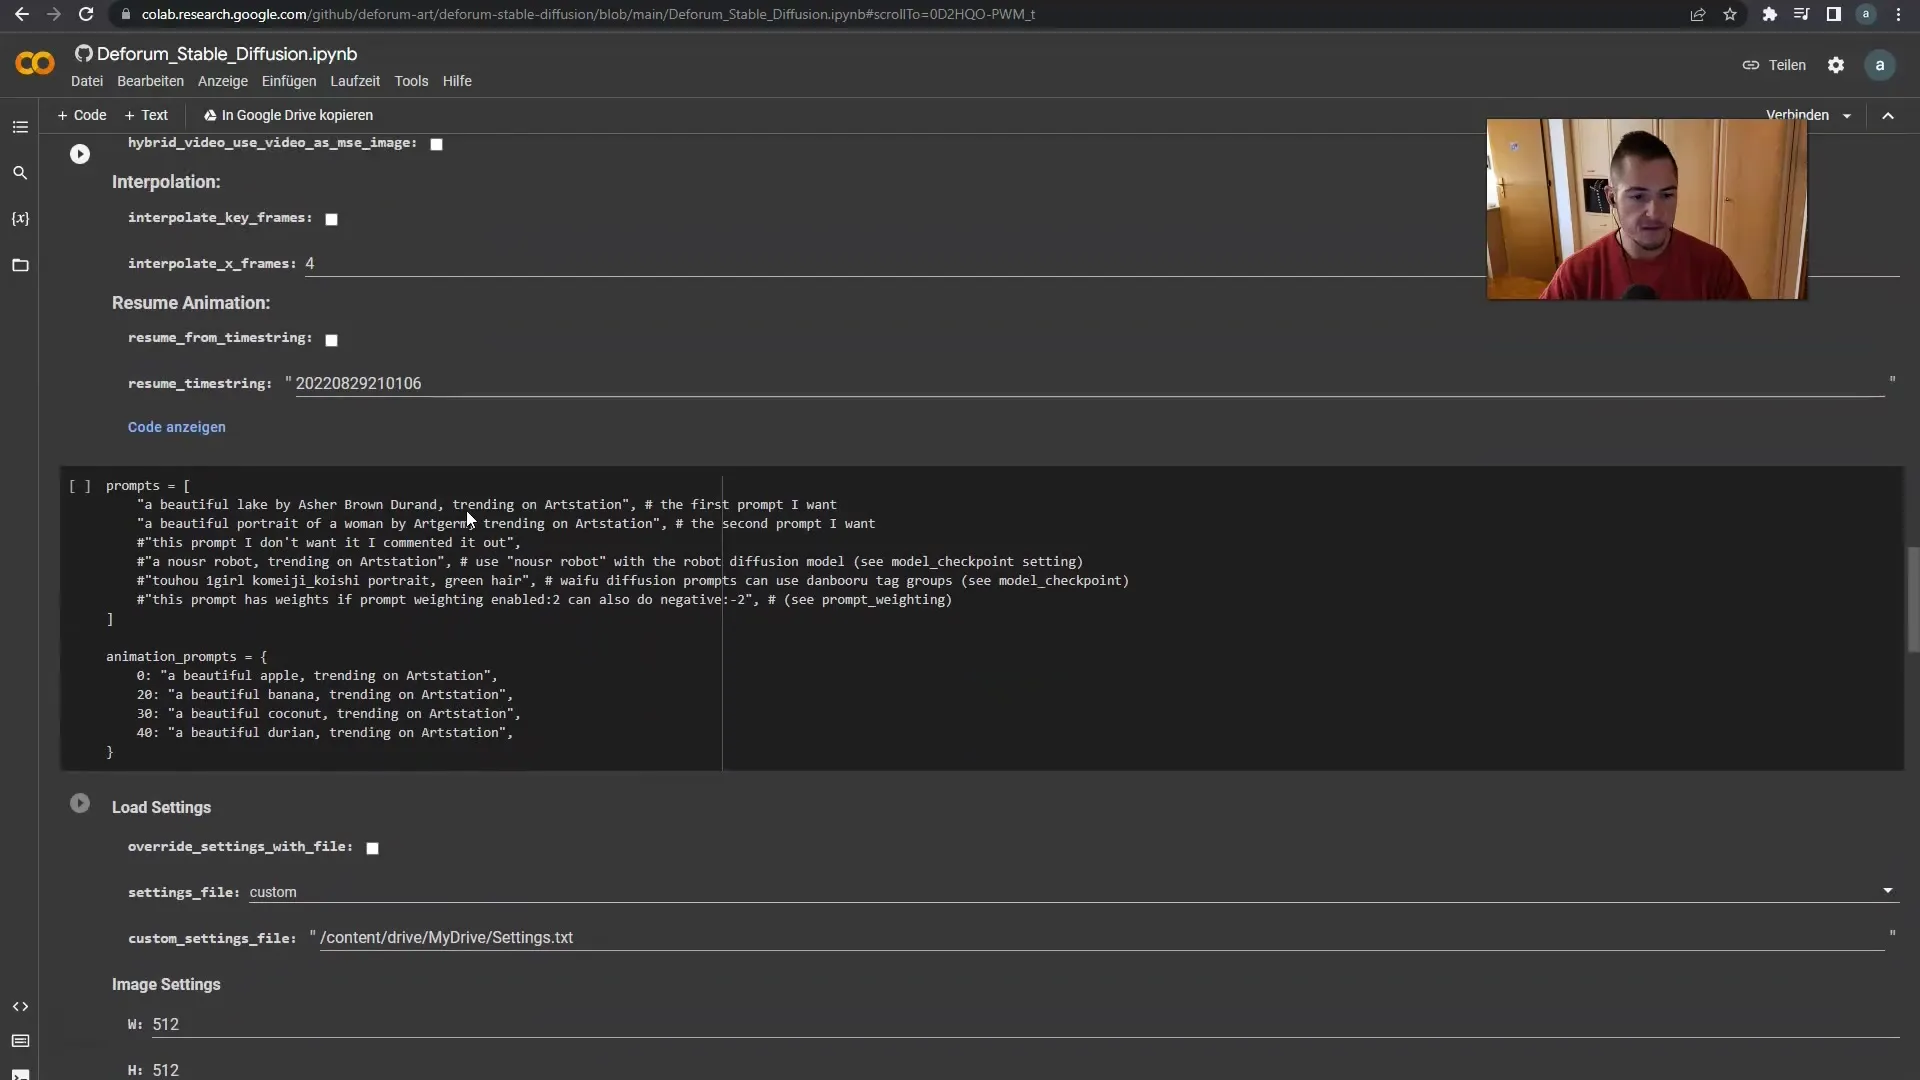Go forward with the browser forward arrow

(x=54, y=14)
